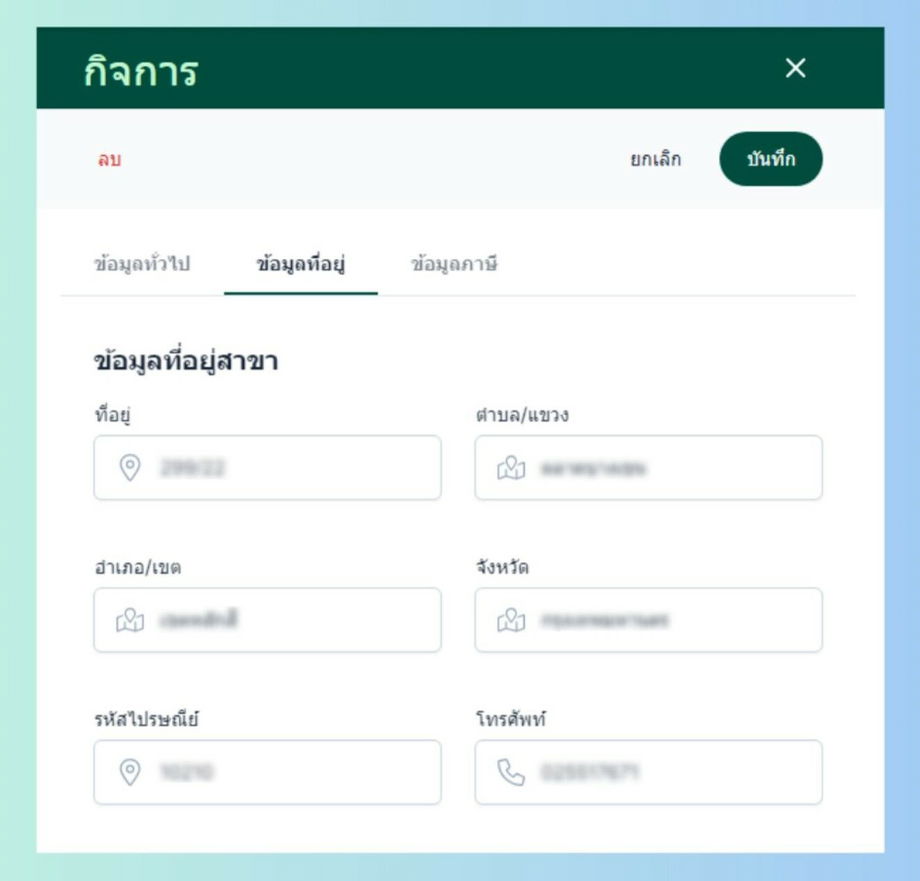Click the phone icon in โทรศัพท์ field
Screen dimensions: 920x881
click(511, 772)
